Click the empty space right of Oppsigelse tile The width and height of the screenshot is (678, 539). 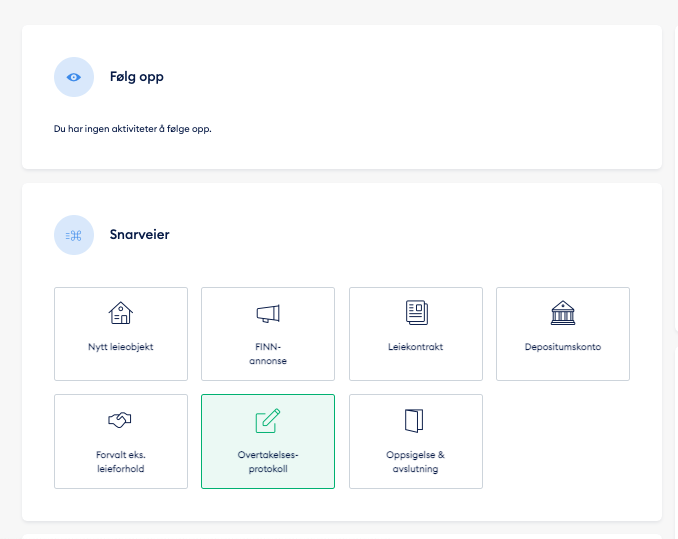(563, 441)
